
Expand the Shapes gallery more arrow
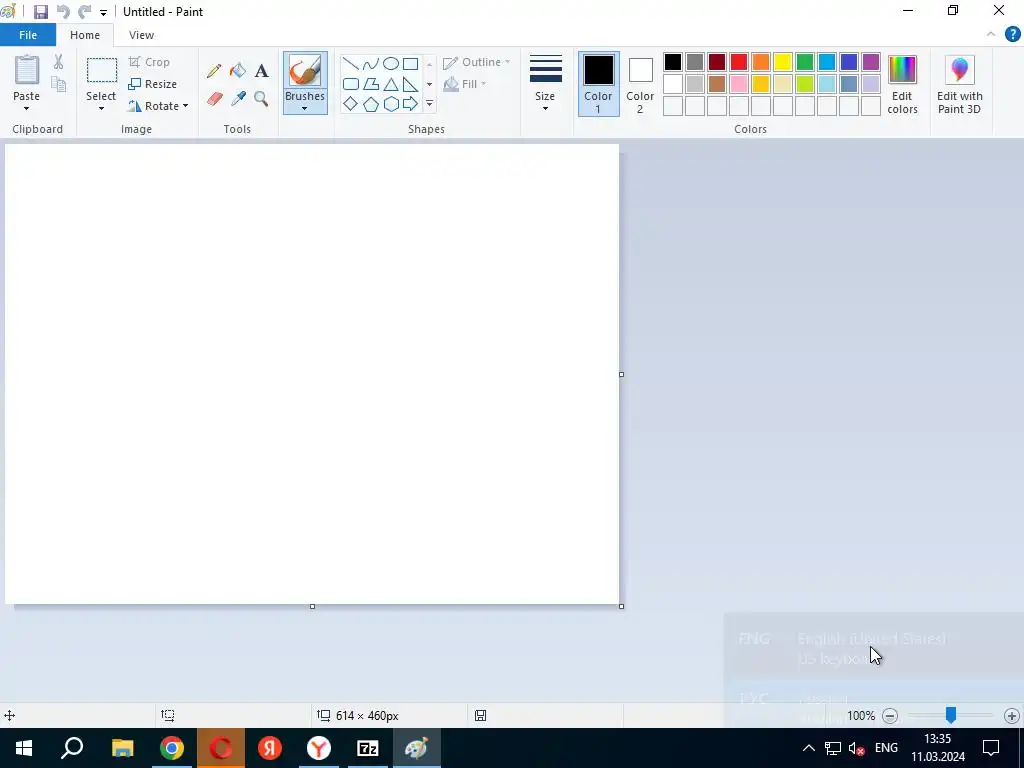pos(429,104)
